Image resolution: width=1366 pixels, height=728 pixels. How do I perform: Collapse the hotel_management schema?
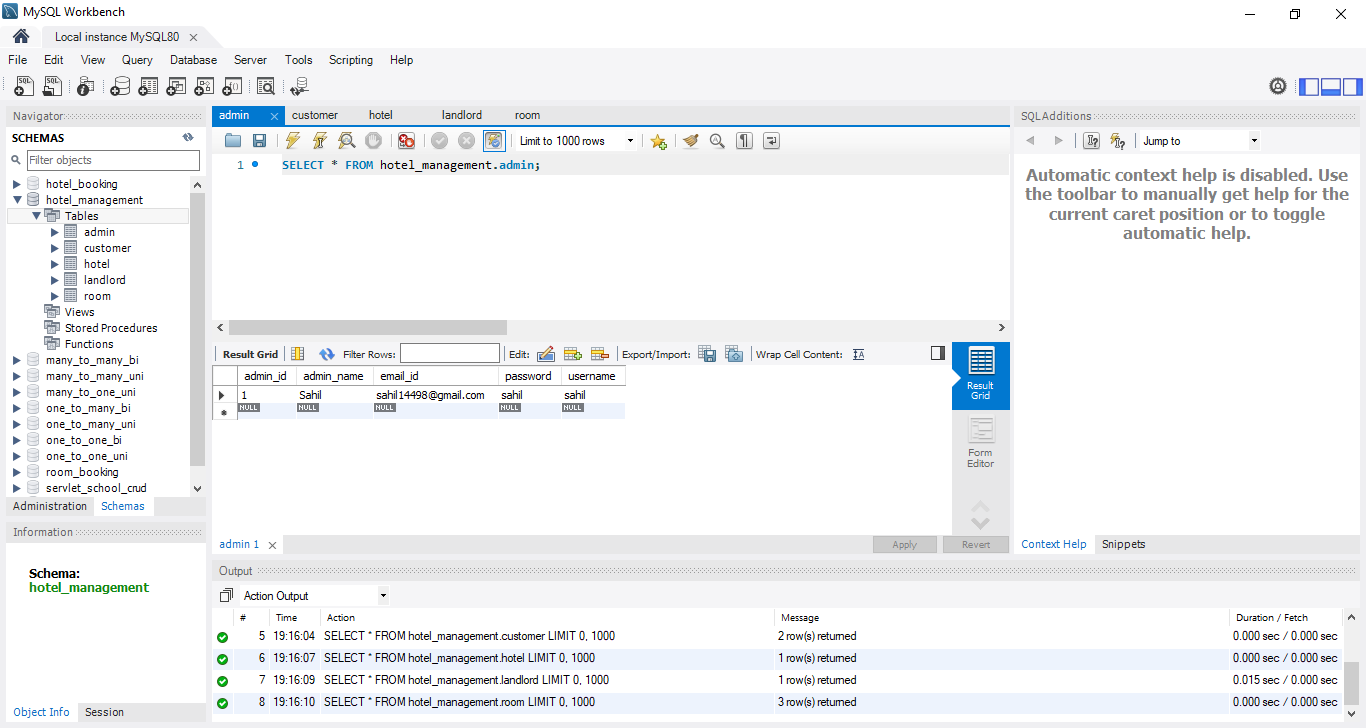click(x=17, y=200)
